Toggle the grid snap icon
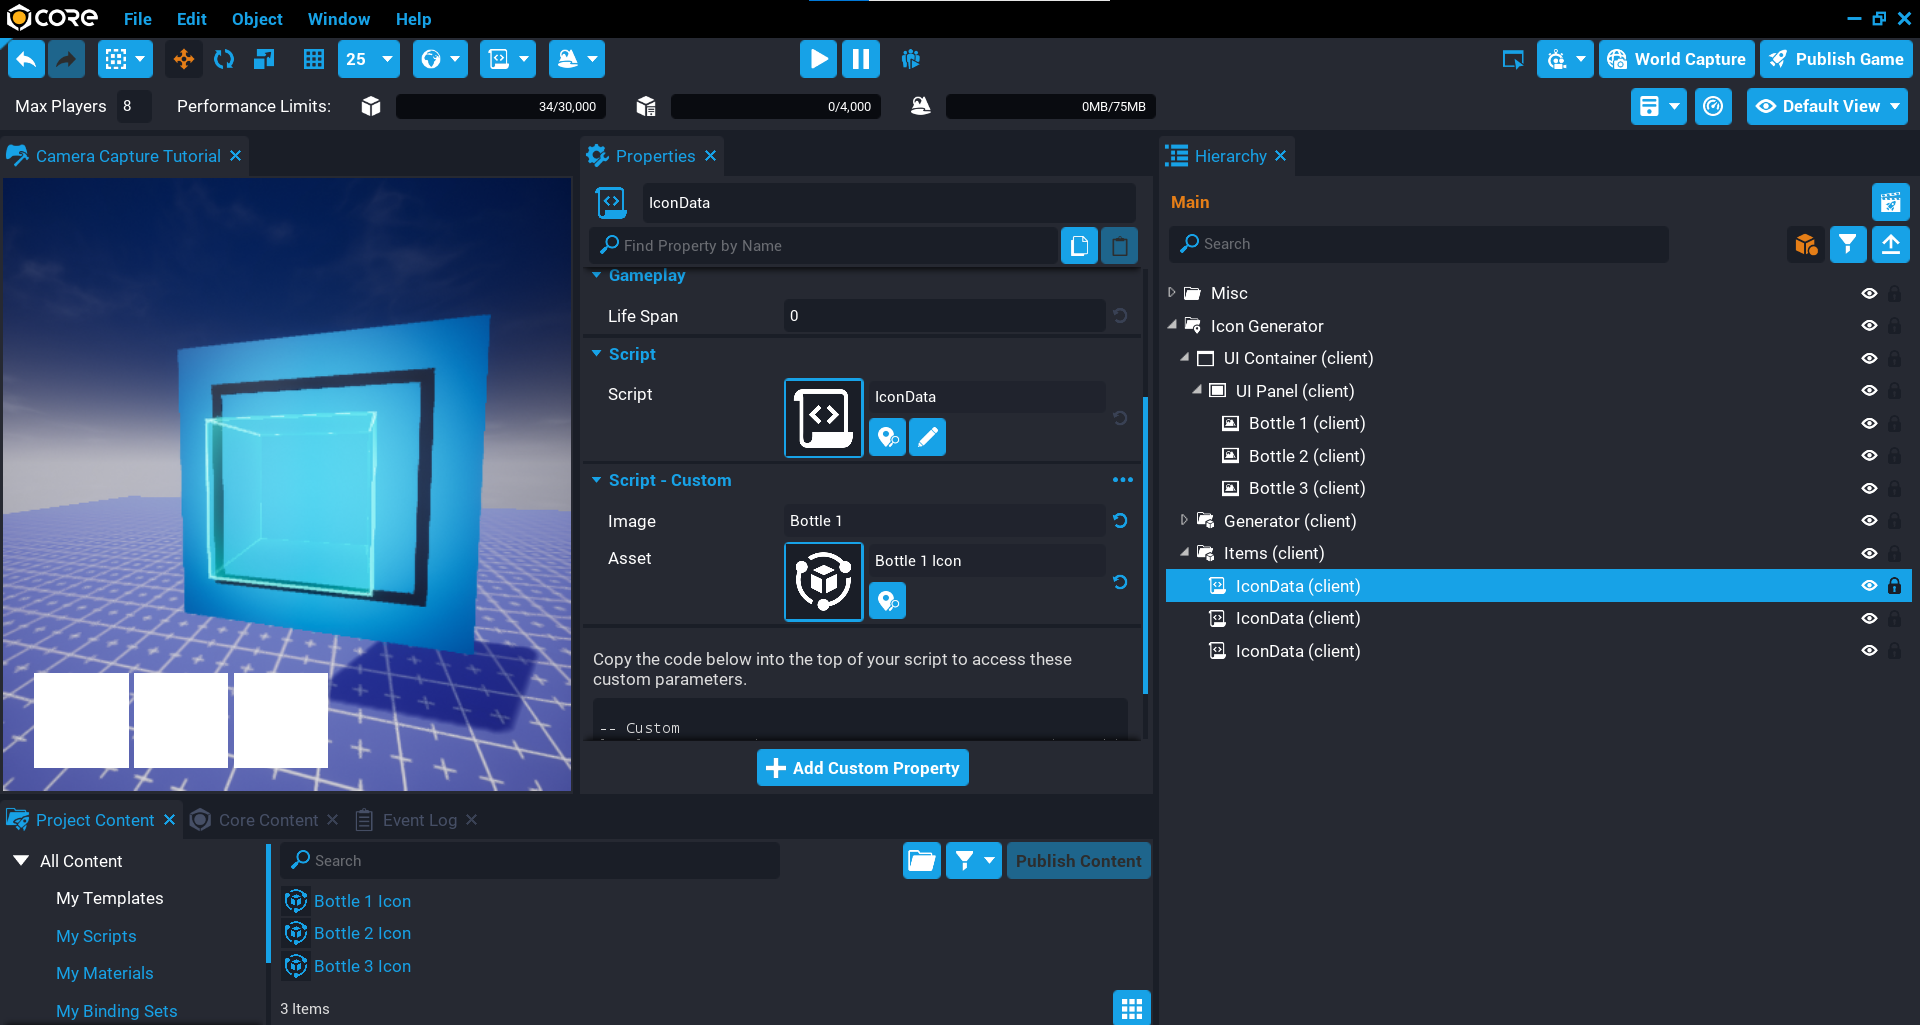 point(314,59)
